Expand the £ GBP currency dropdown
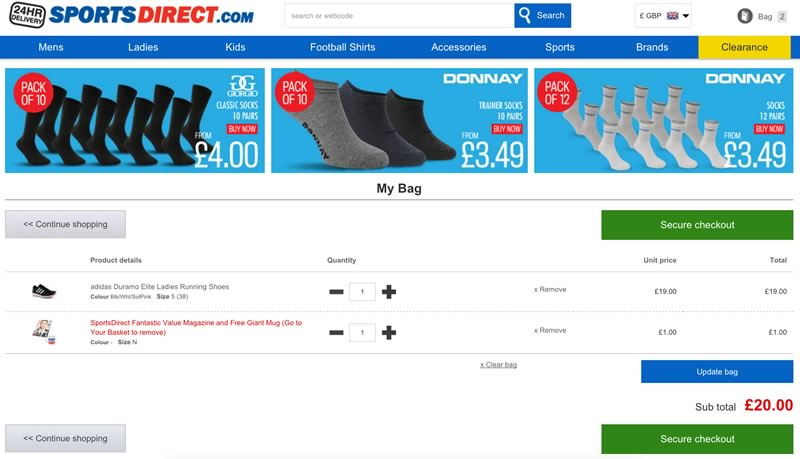800x459 pixels. (663, 16)
